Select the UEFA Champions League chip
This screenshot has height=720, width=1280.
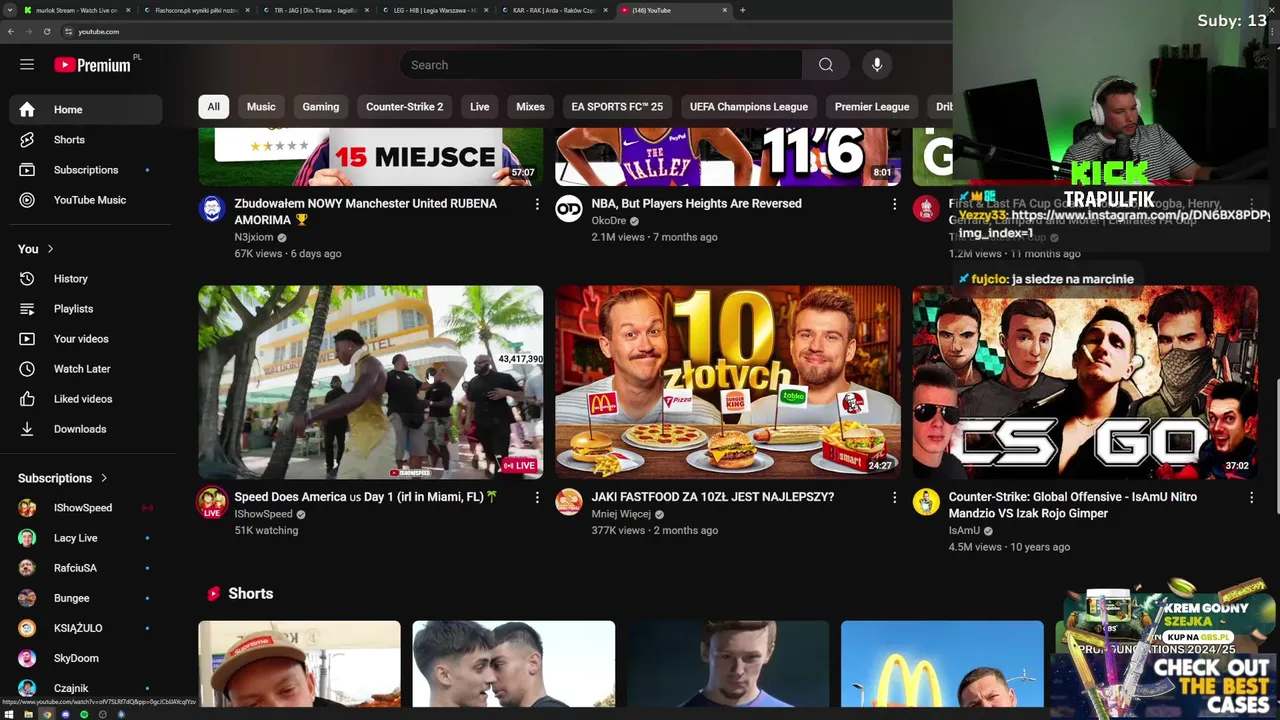pyautogui.click(x=749, y=107)
